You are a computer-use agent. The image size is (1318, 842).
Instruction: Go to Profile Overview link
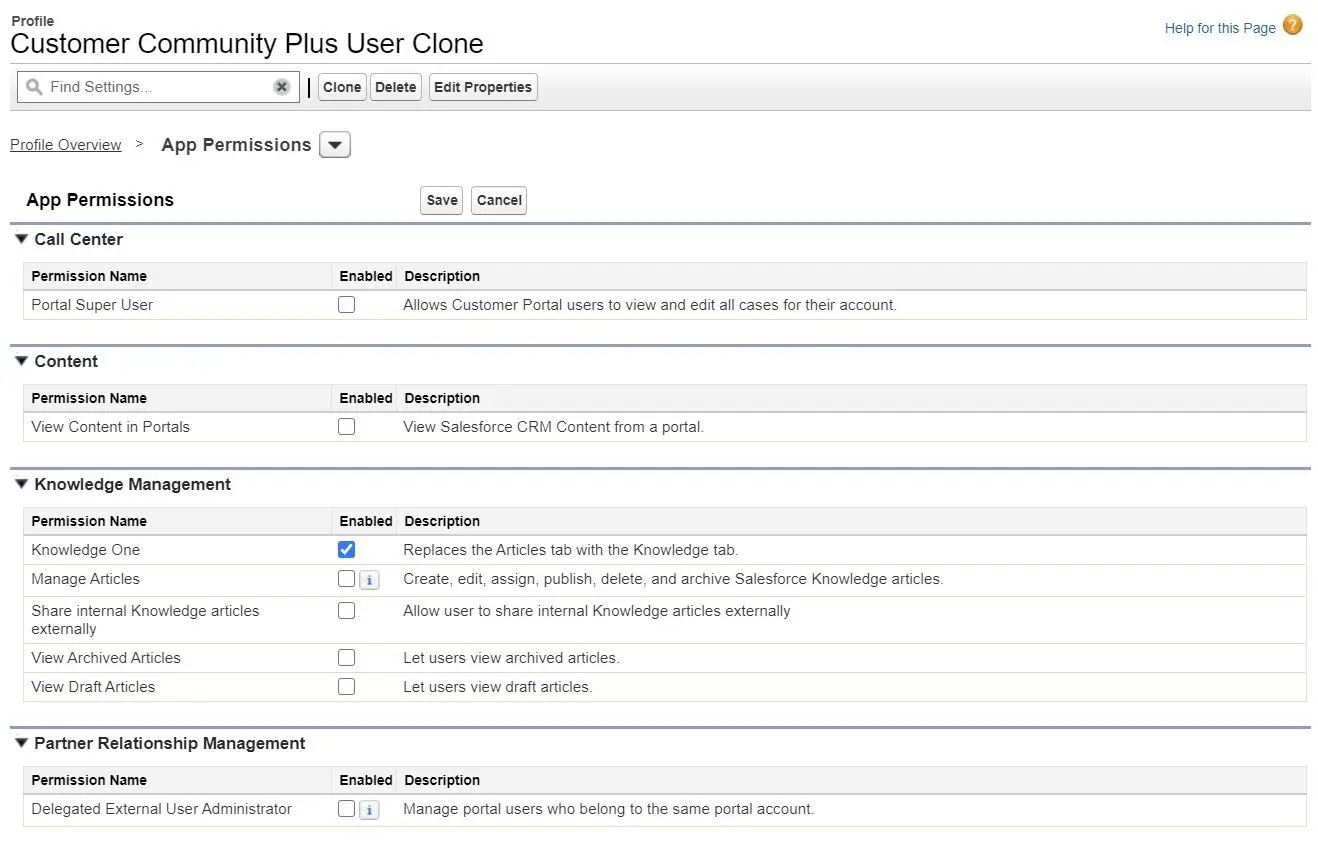[x=66, y=145]
